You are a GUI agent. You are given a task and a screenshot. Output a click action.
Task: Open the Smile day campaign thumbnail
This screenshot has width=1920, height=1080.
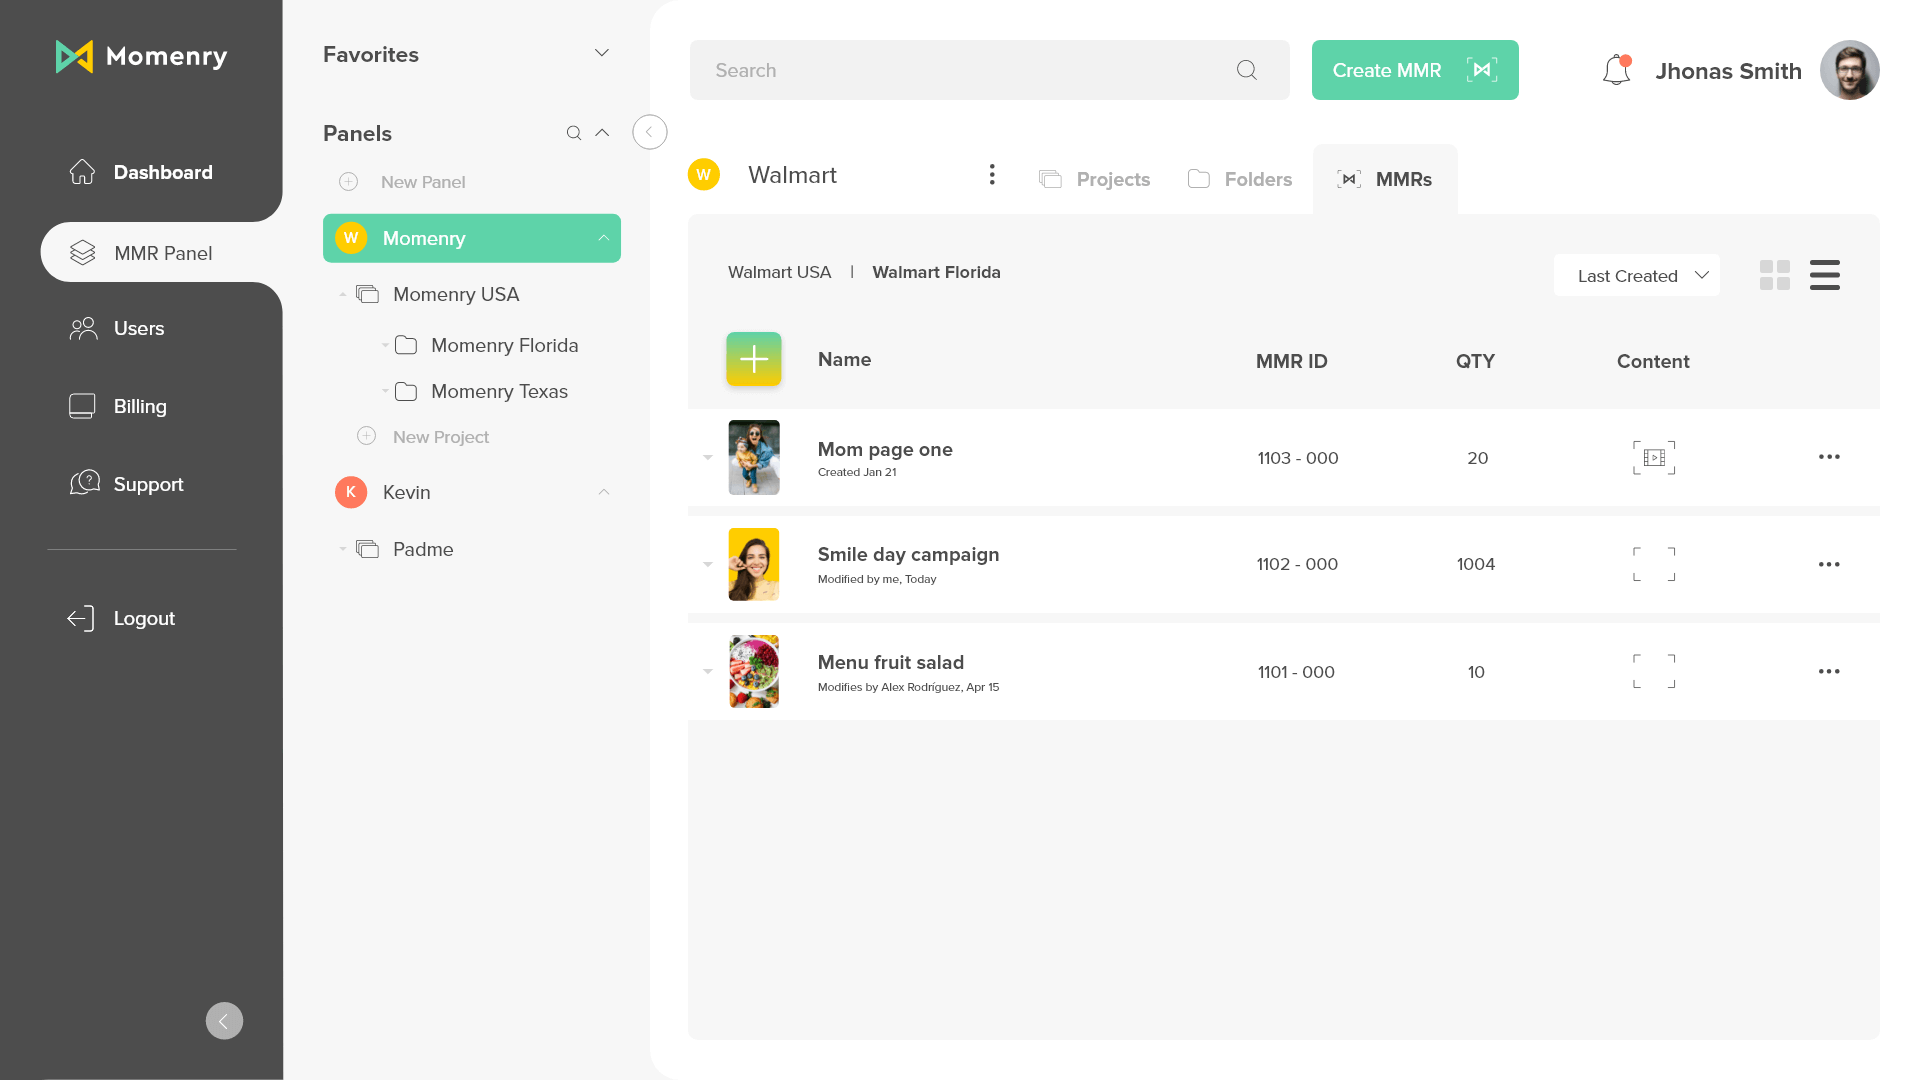[754, 565]
